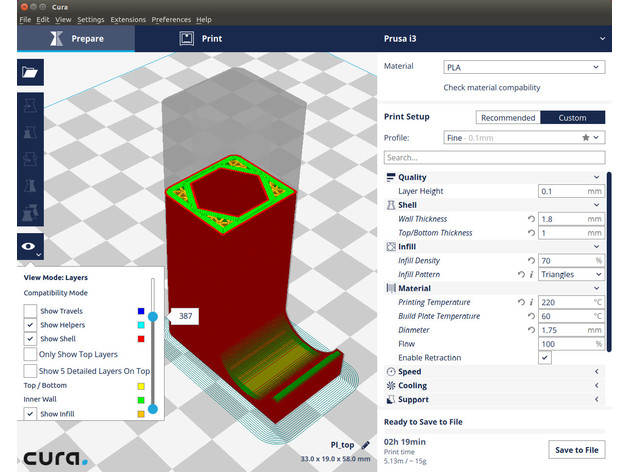Open the Material PLA dropdown

[524, 67]
